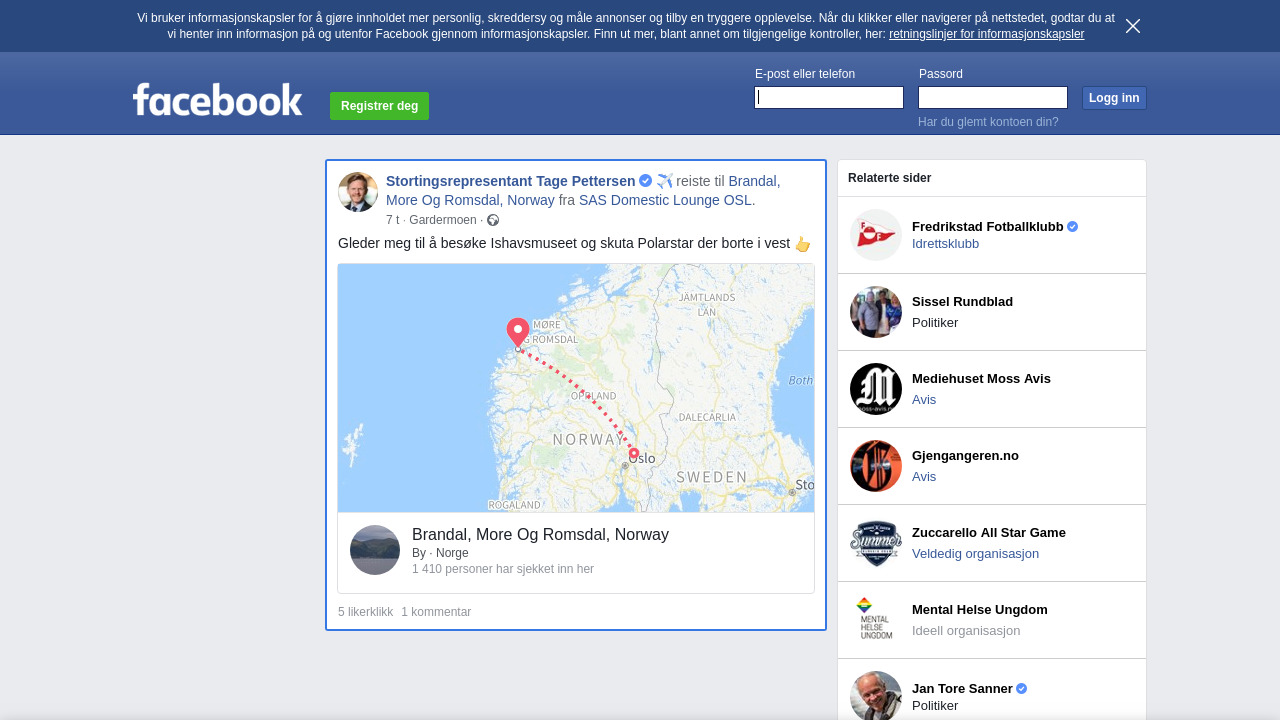Open Fredrikstad Fotballklubb page logo
Image resolution: width=1280 pixels, height=720 pixels.
pos(876,235)
